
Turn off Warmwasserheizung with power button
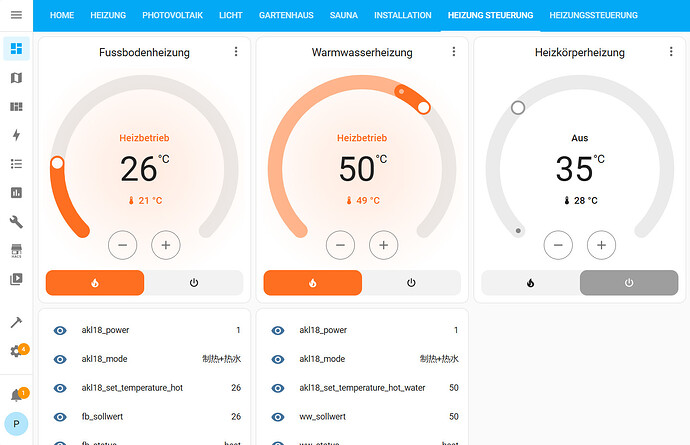pos(411,283)
